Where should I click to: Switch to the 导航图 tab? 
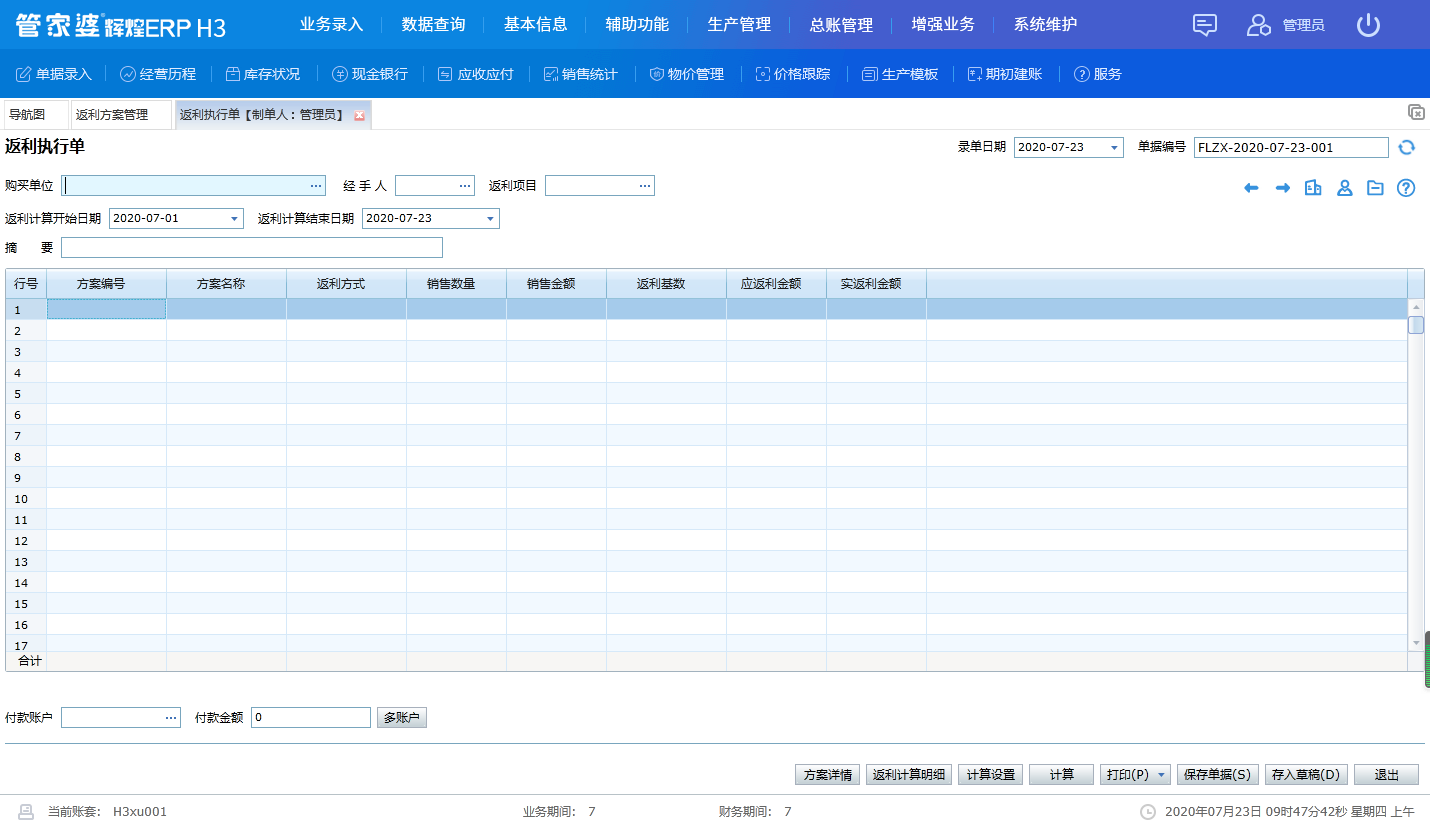36,115
